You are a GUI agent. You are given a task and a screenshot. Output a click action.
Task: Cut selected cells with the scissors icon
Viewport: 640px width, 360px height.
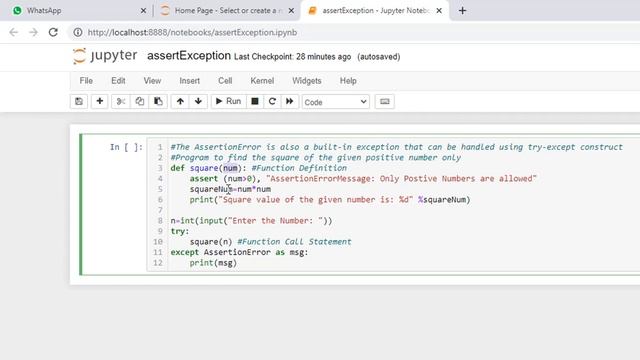(x=121, y=102)
